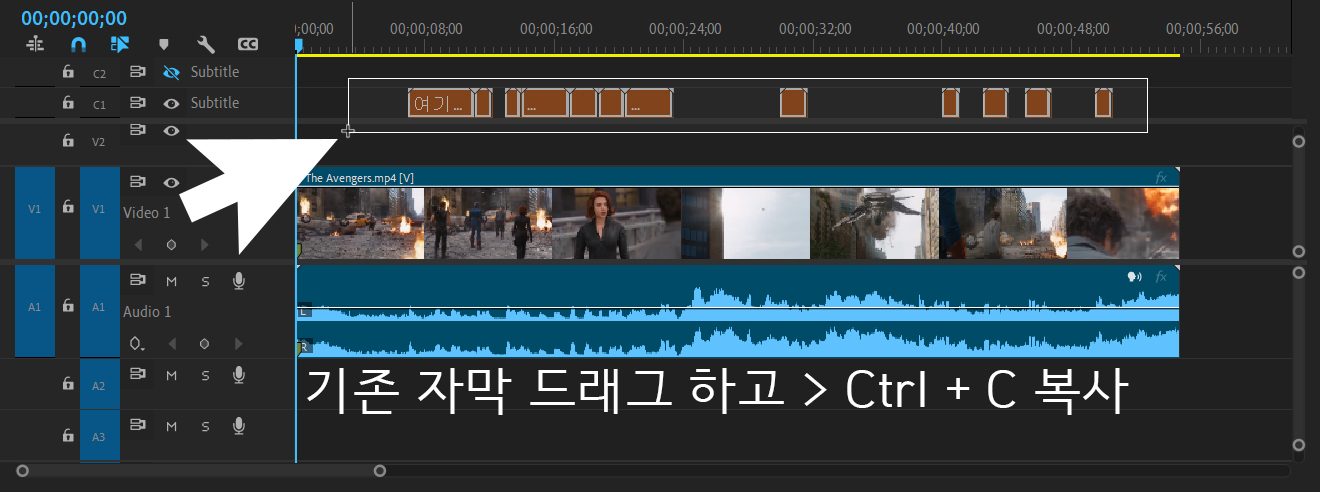
Task: Add keyframe on Audio 1 track
Action: (x=205, y=344)
